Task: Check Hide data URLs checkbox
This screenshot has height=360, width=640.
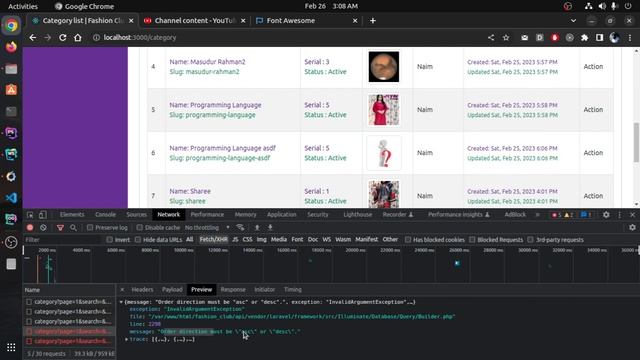Action: coord(138,240)
